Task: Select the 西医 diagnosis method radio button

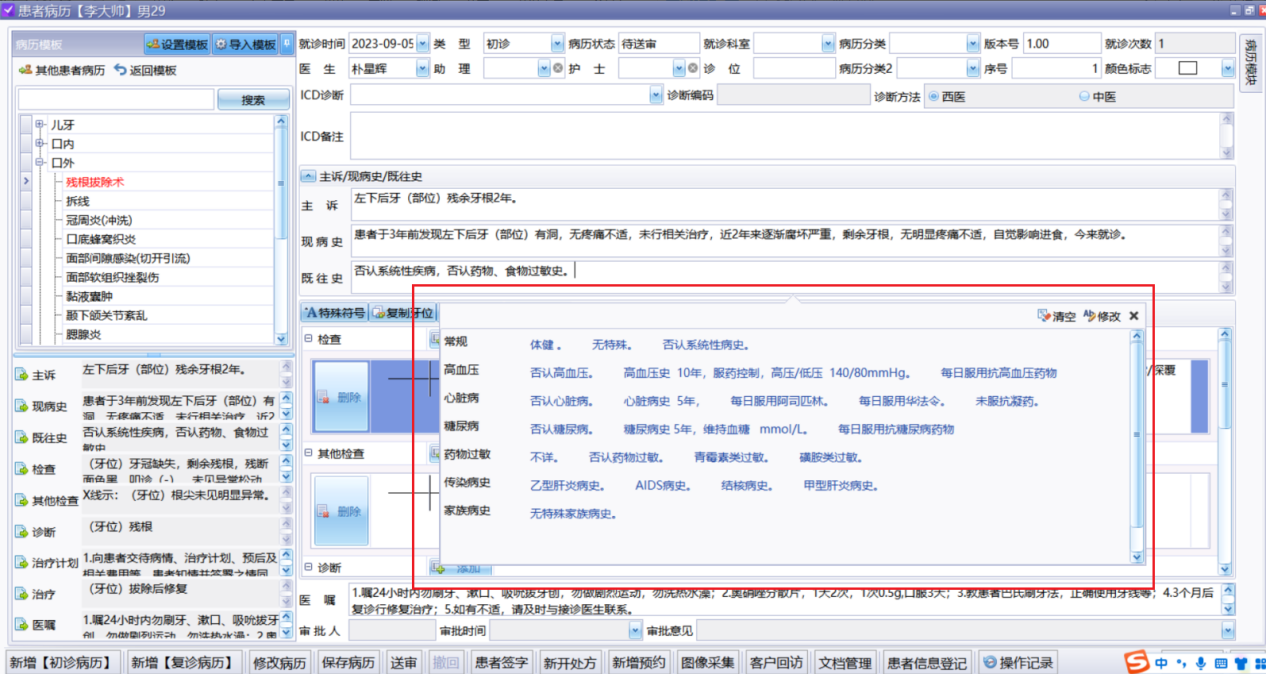Action: point(933,97)
